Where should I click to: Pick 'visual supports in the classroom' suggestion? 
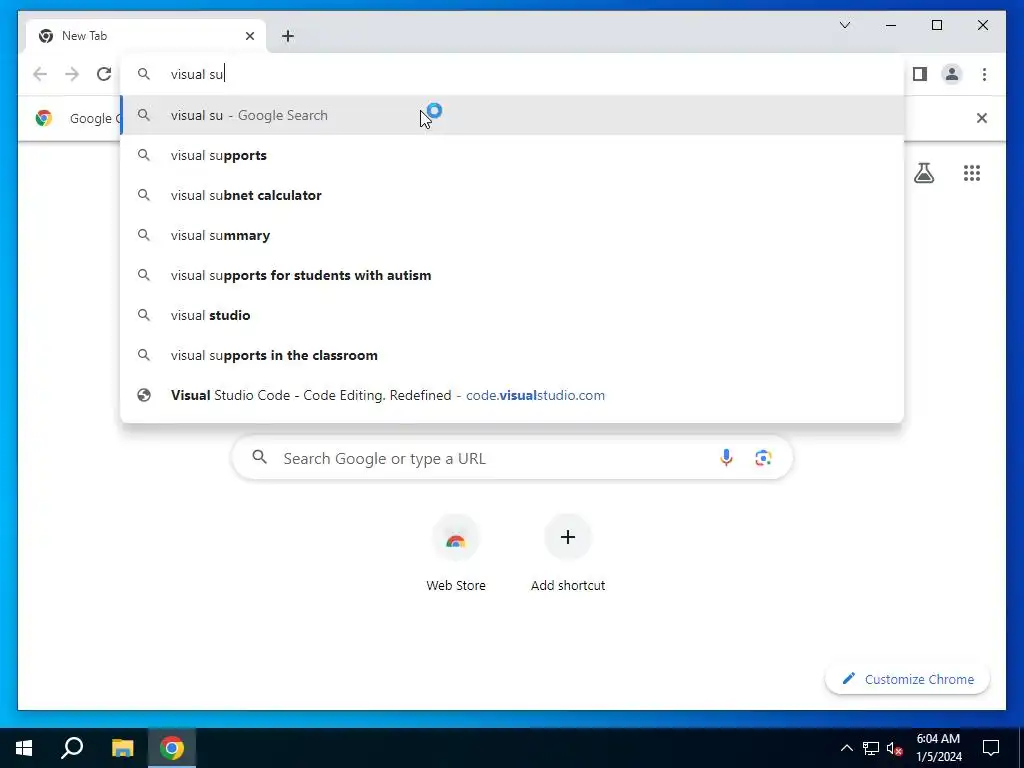tap(512, 355)
